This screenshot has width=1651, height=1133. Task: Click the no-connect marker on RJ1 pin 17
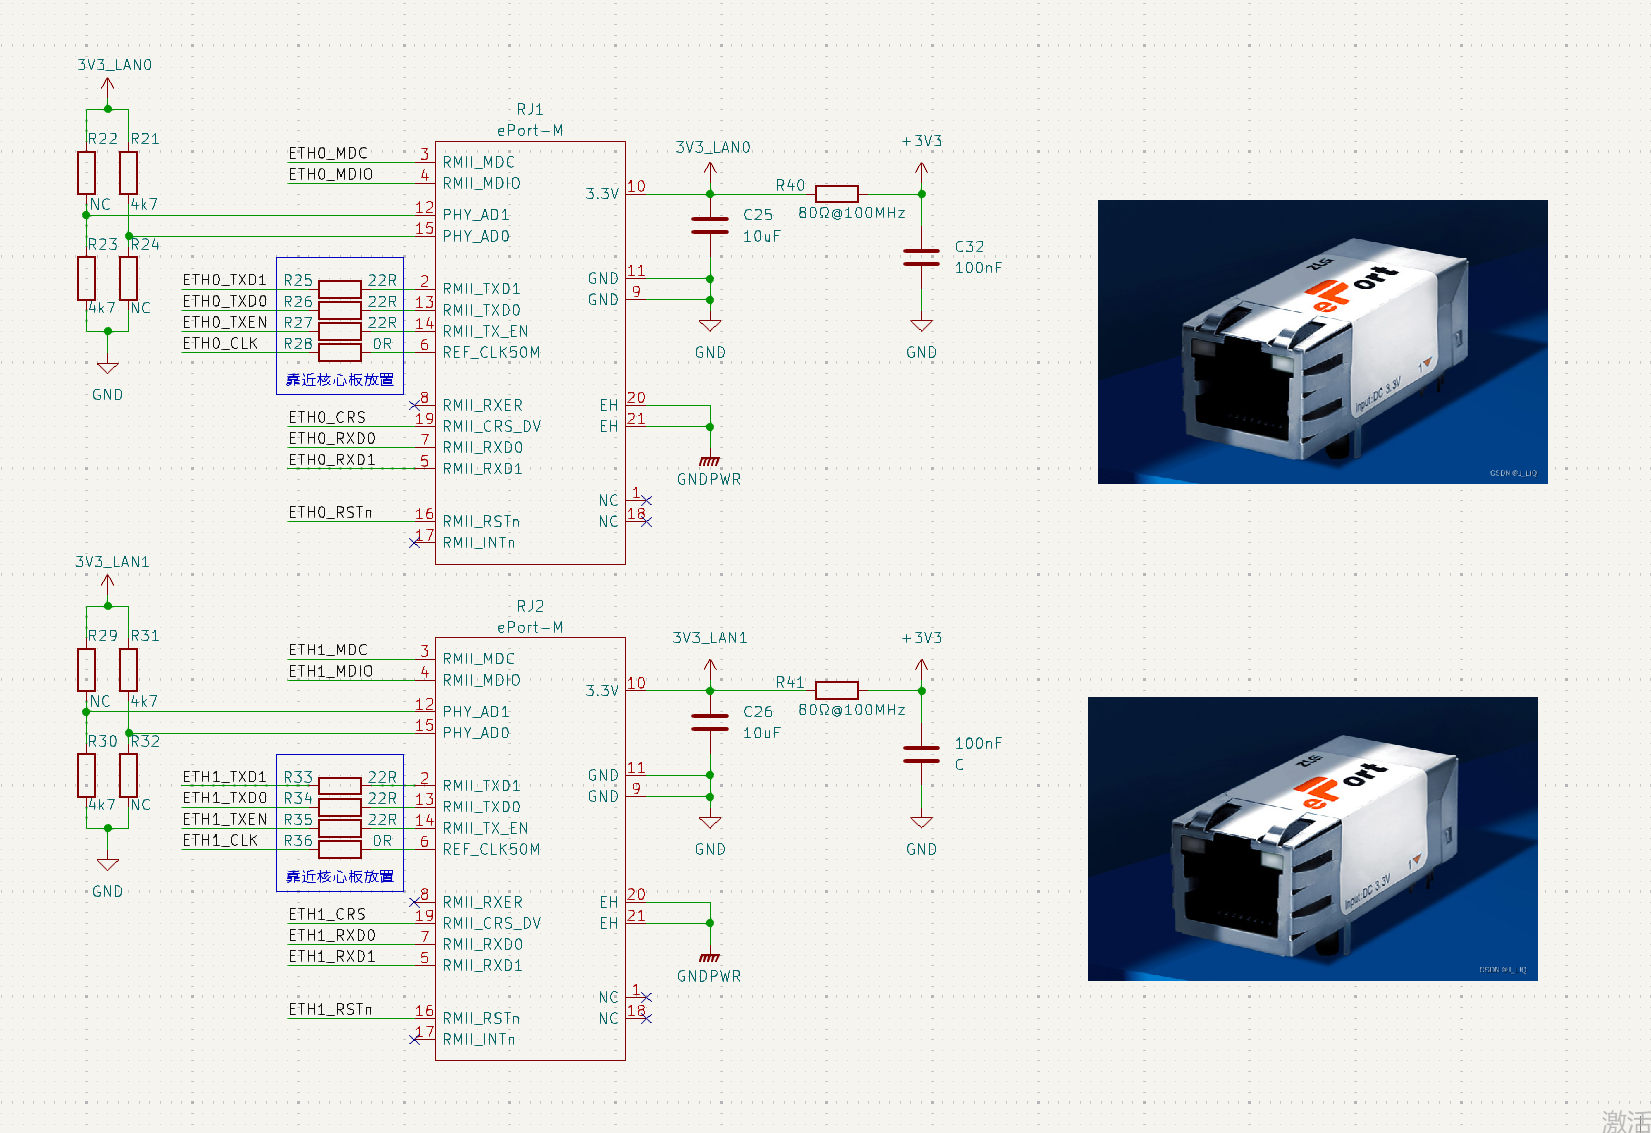tap(415, 543)
